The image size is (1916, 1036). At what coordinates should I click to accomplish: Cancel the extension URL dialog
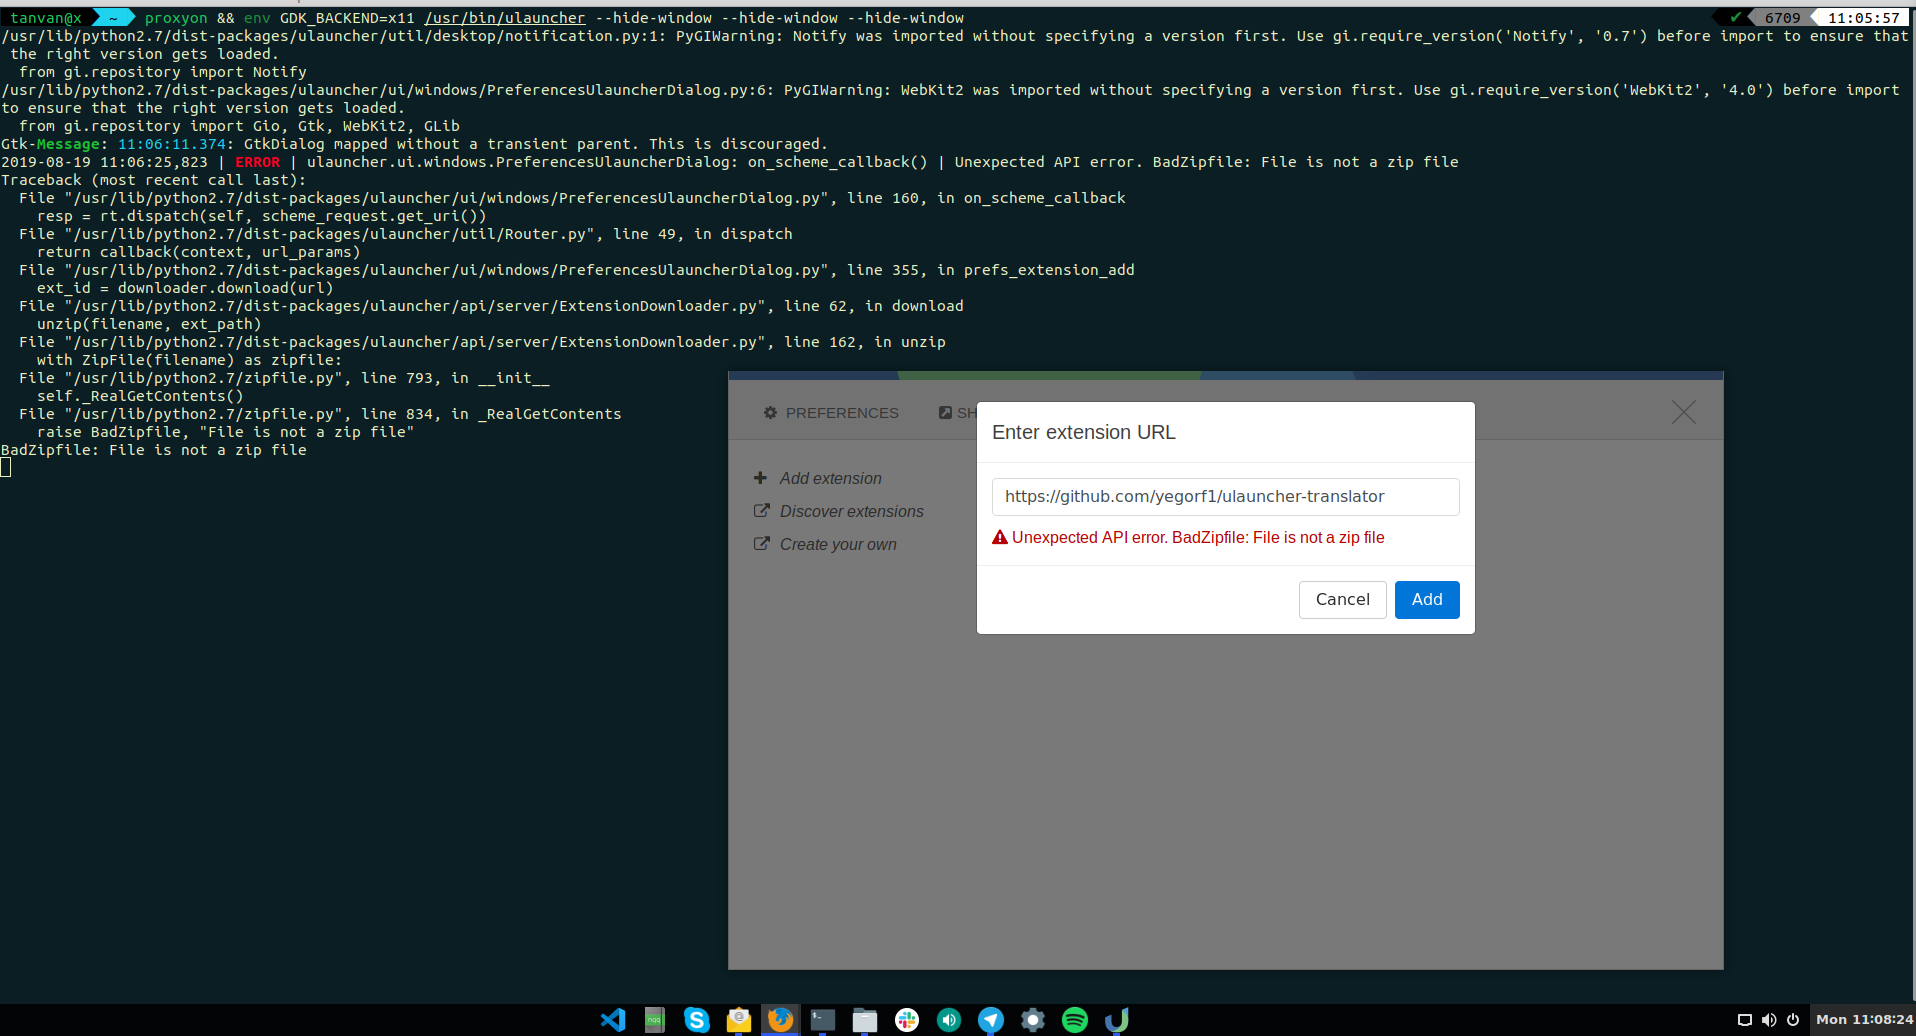[x=1342, y=599]
